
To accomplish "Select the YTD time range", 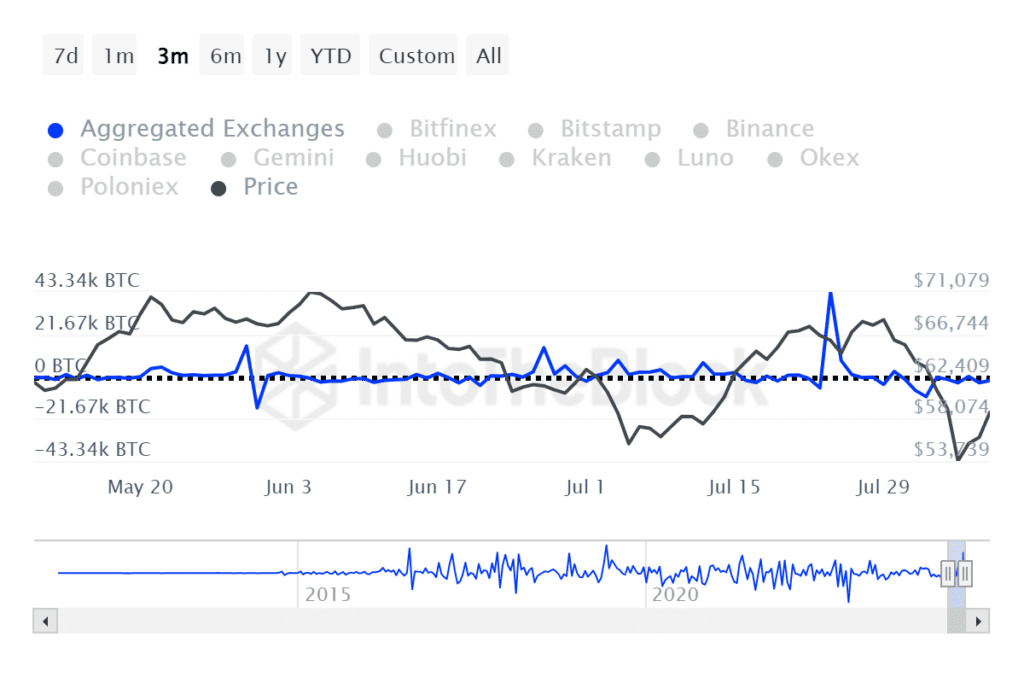I will tap(330, 56).
